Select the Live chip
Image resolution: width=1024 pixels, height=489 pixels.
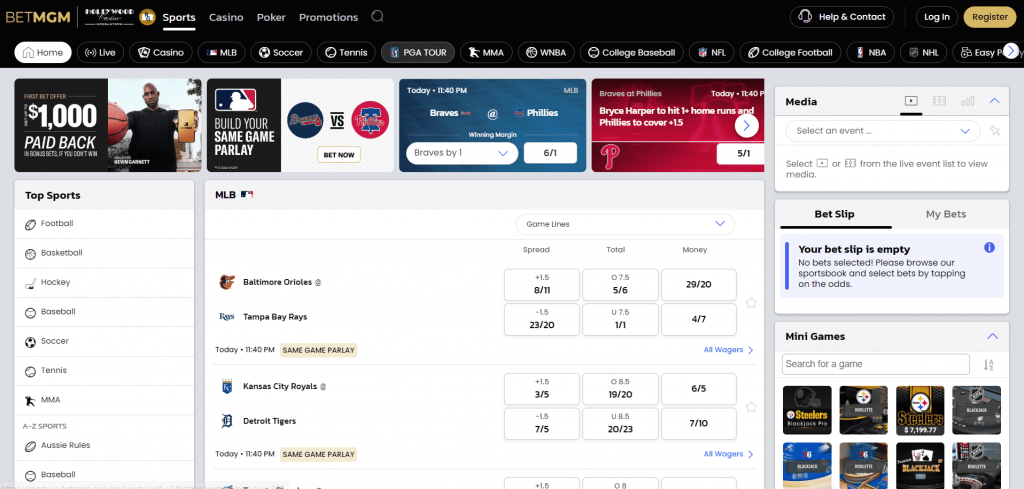[x=100, y=52]
